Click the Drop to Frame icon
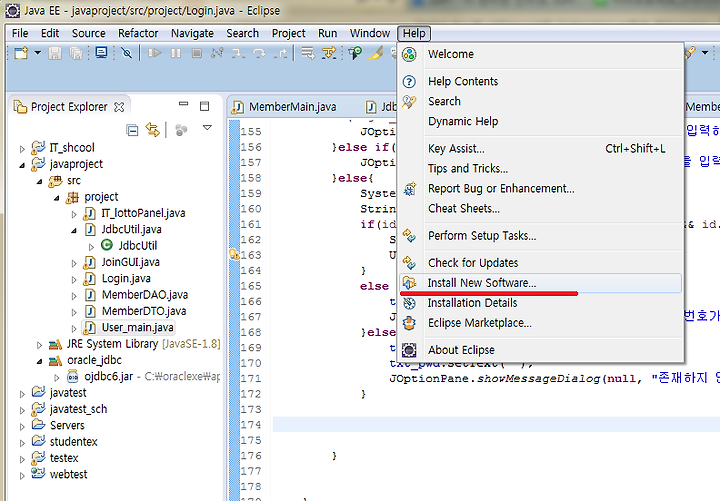 tap(308, 53)
